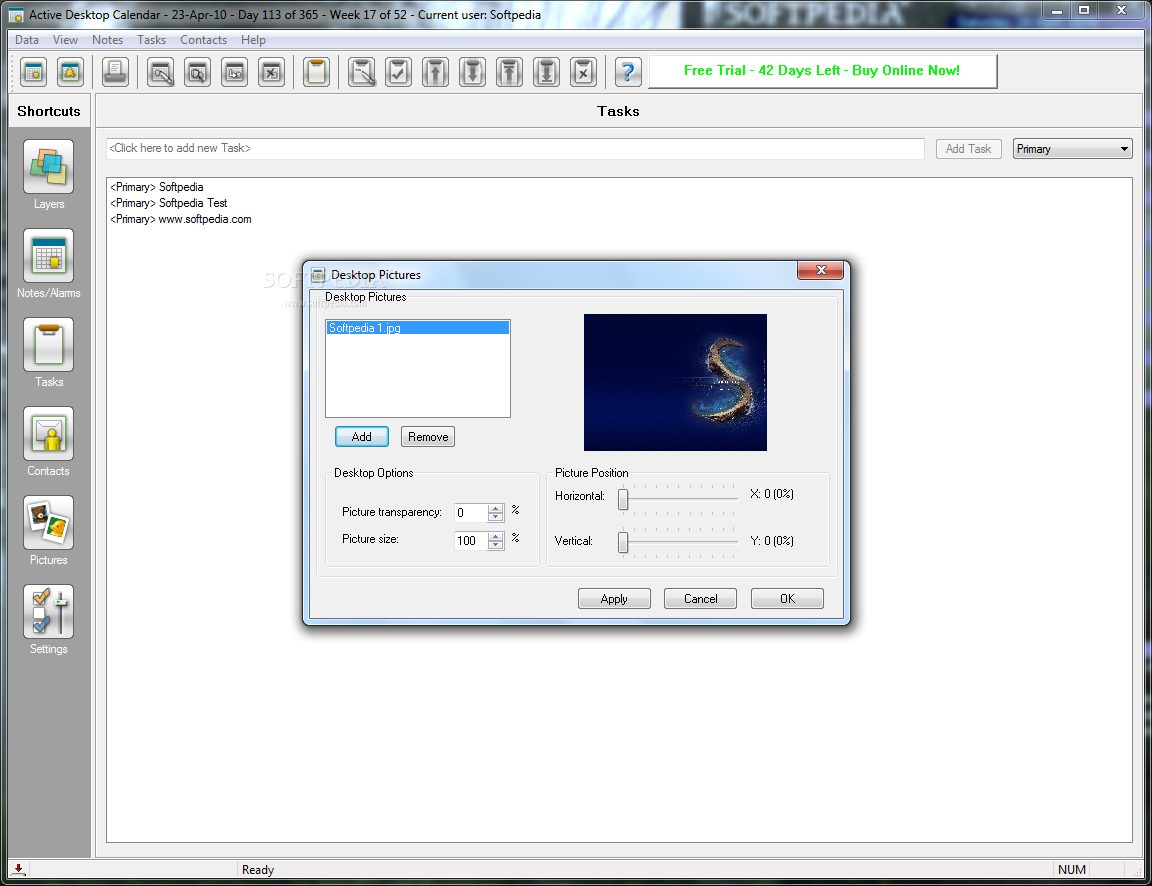Open the Contacts menu in menu bar
The width and height of the screenshot is (1152, 886).
[204, 40]
